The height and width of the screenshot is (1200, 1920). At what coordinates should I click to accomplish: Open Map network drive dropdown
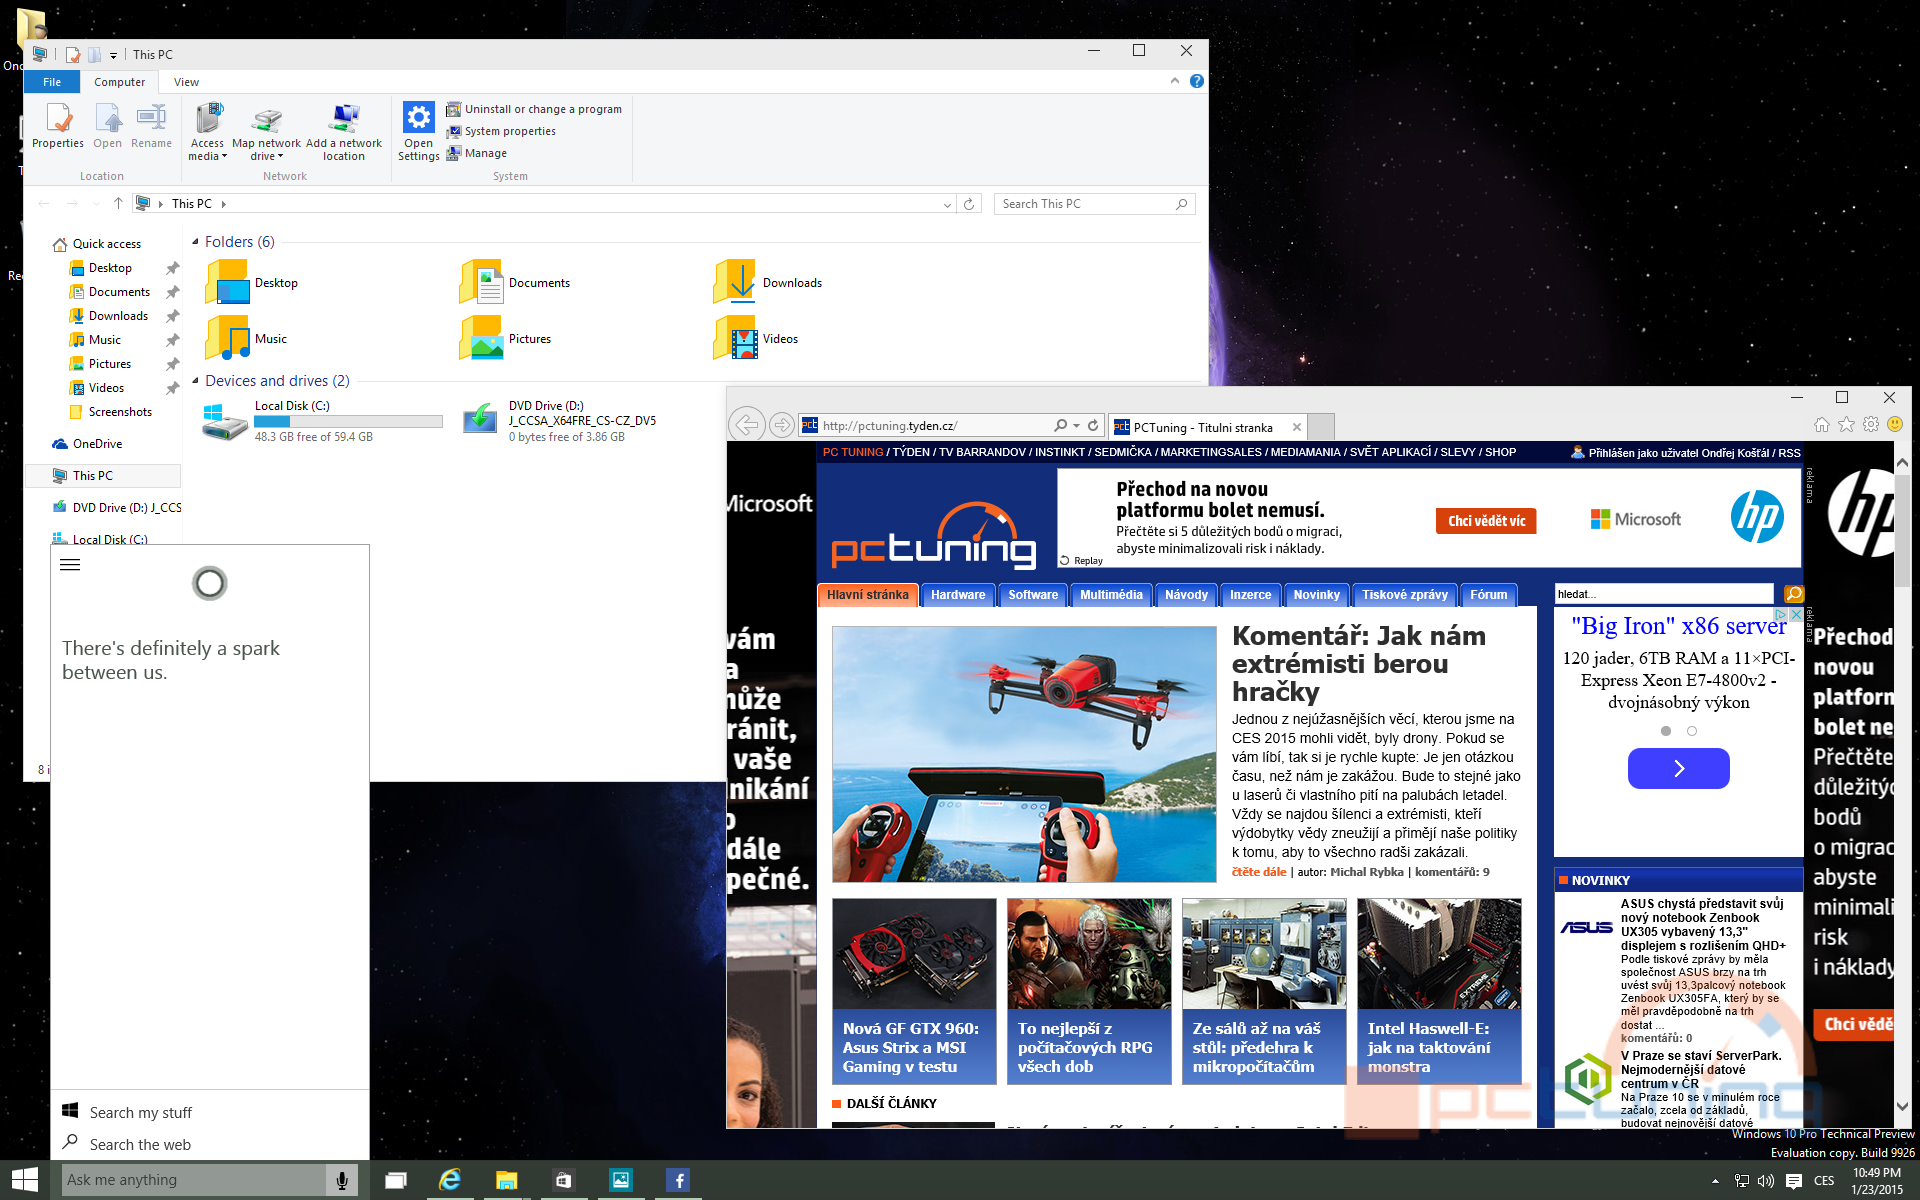pos(266,132)
